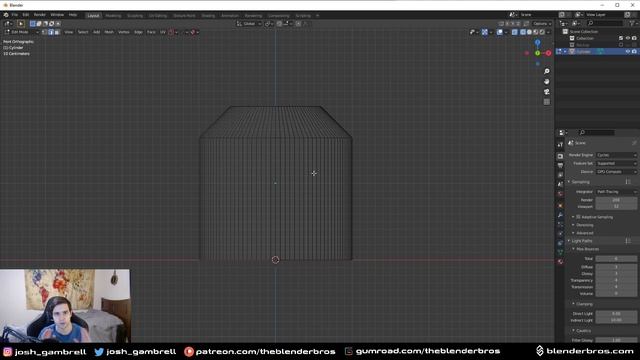Open Feature Set Supported dropdown
The image size is (640, 360).
tap(616, 163)
